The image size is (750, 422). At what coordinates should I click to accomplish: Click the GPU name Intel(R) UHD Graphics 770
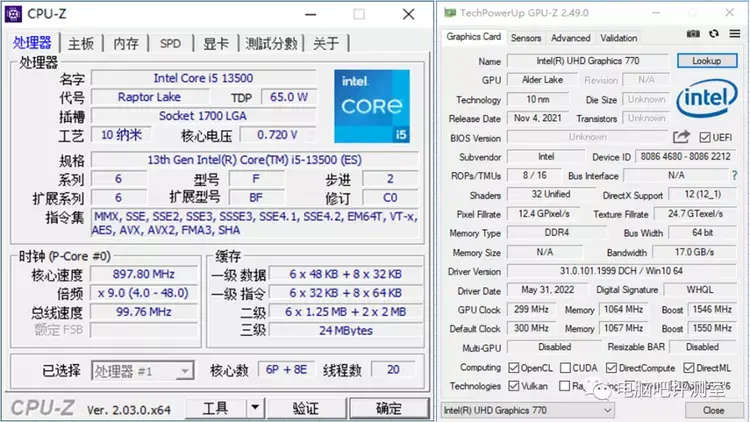[587, 61]
